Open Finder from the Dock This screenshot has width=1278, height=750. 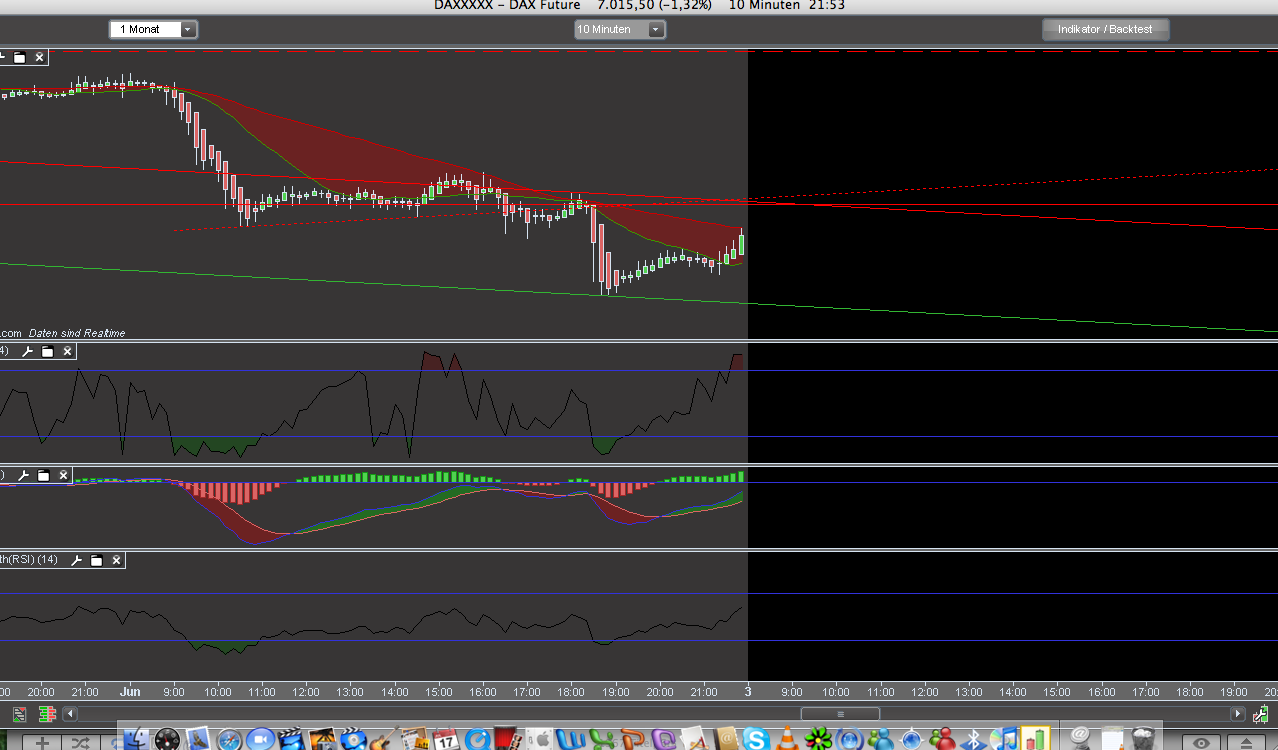point(137,739)
